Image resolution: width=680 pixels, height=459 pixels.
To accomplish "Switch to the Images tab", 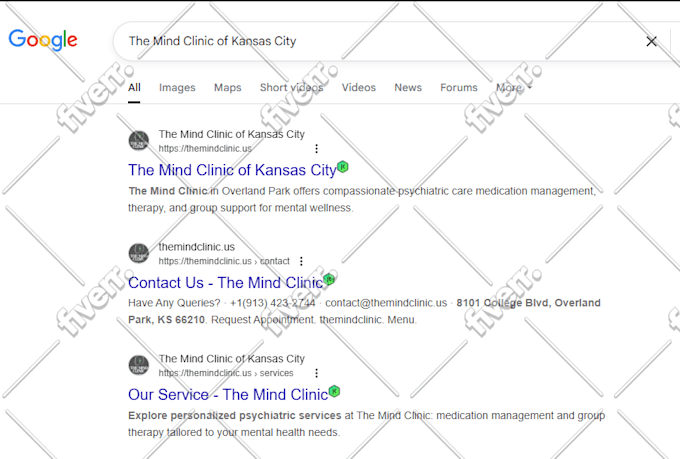I will point(177,88).
